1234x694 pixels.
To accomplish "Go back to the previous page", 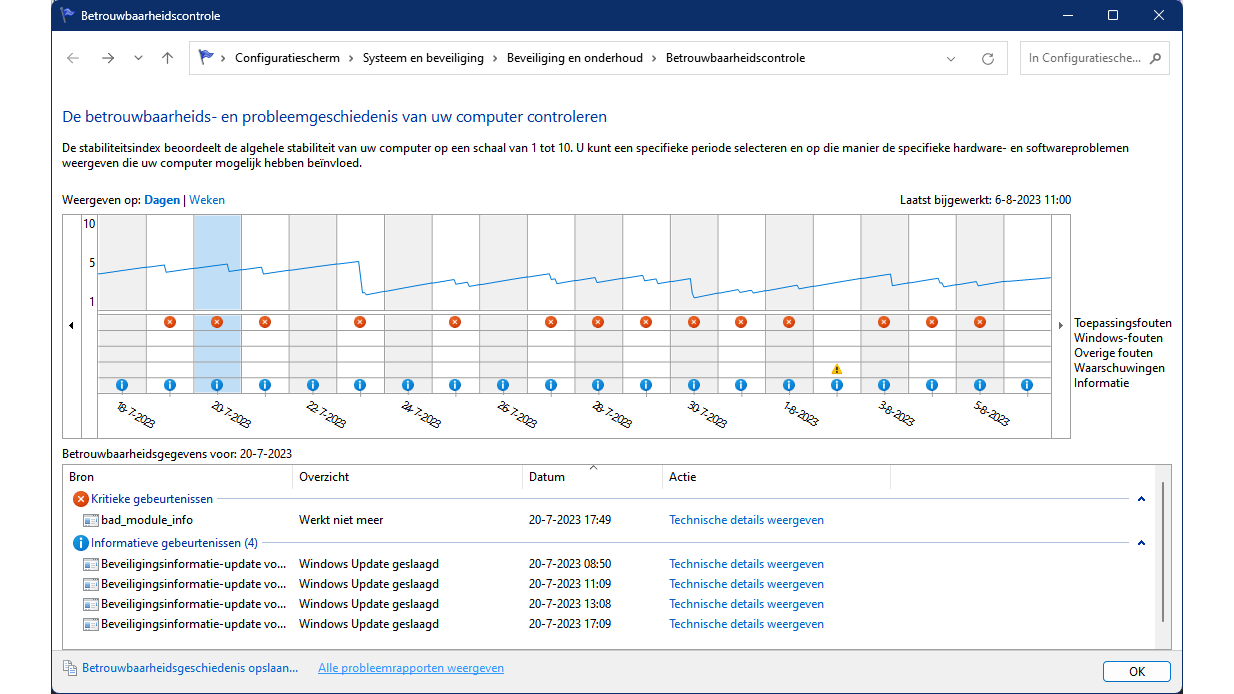I will pyautogui.click(x=73, y=58).
